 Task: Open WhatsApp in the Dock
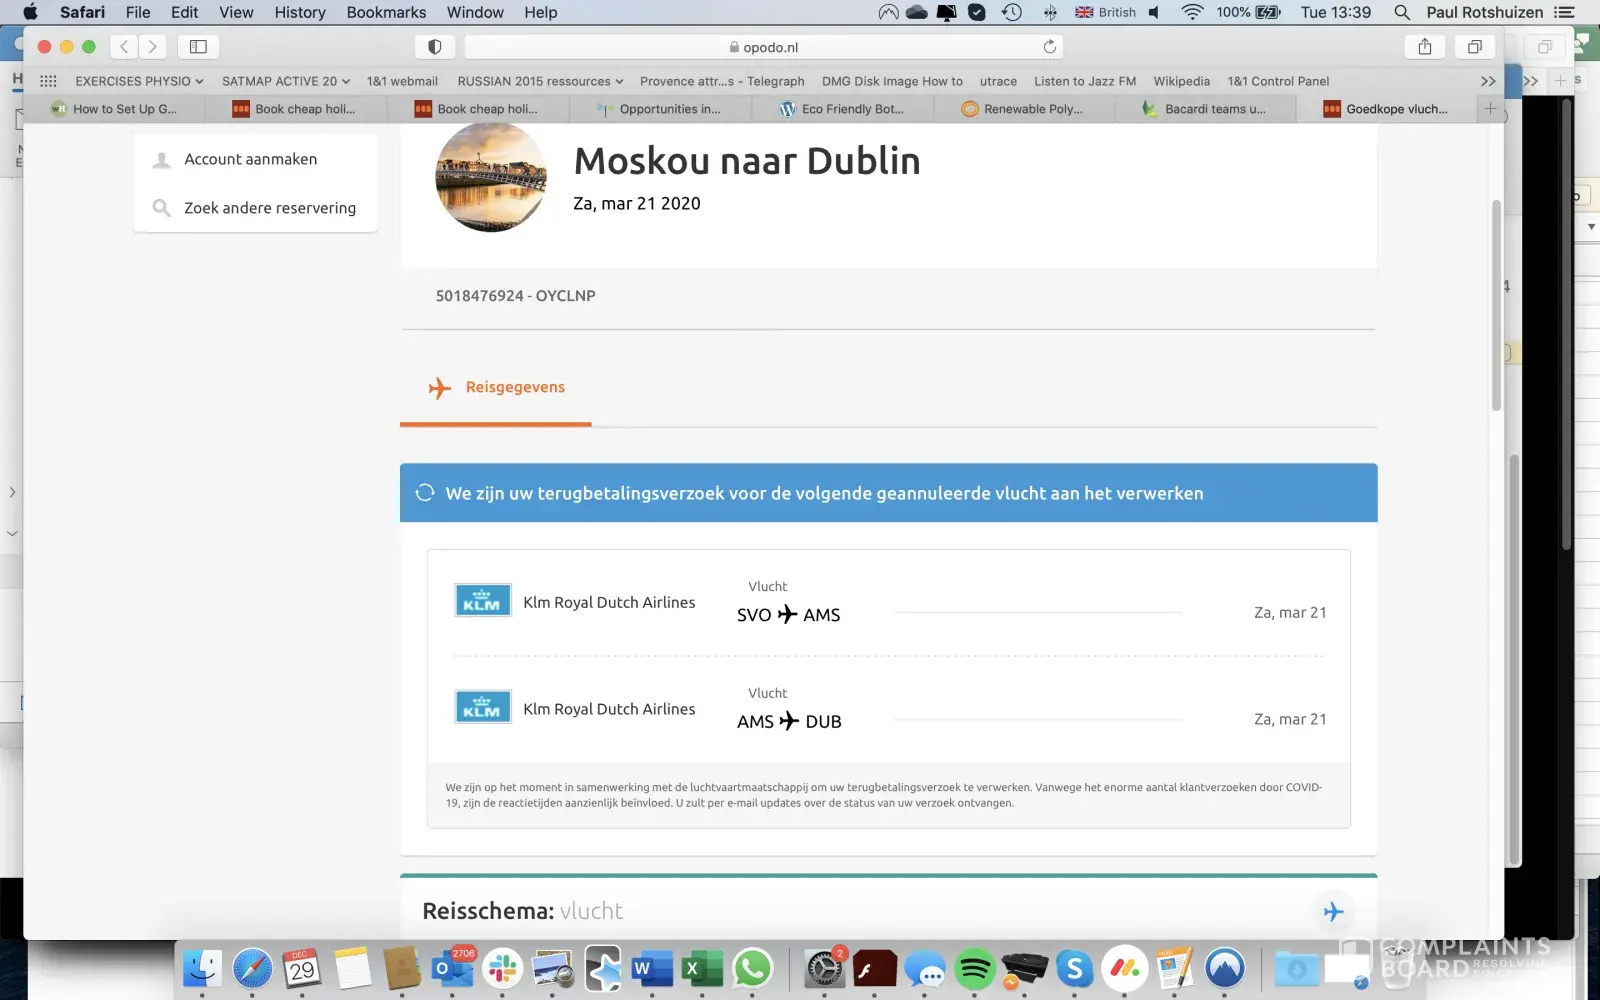click(752, 968)
